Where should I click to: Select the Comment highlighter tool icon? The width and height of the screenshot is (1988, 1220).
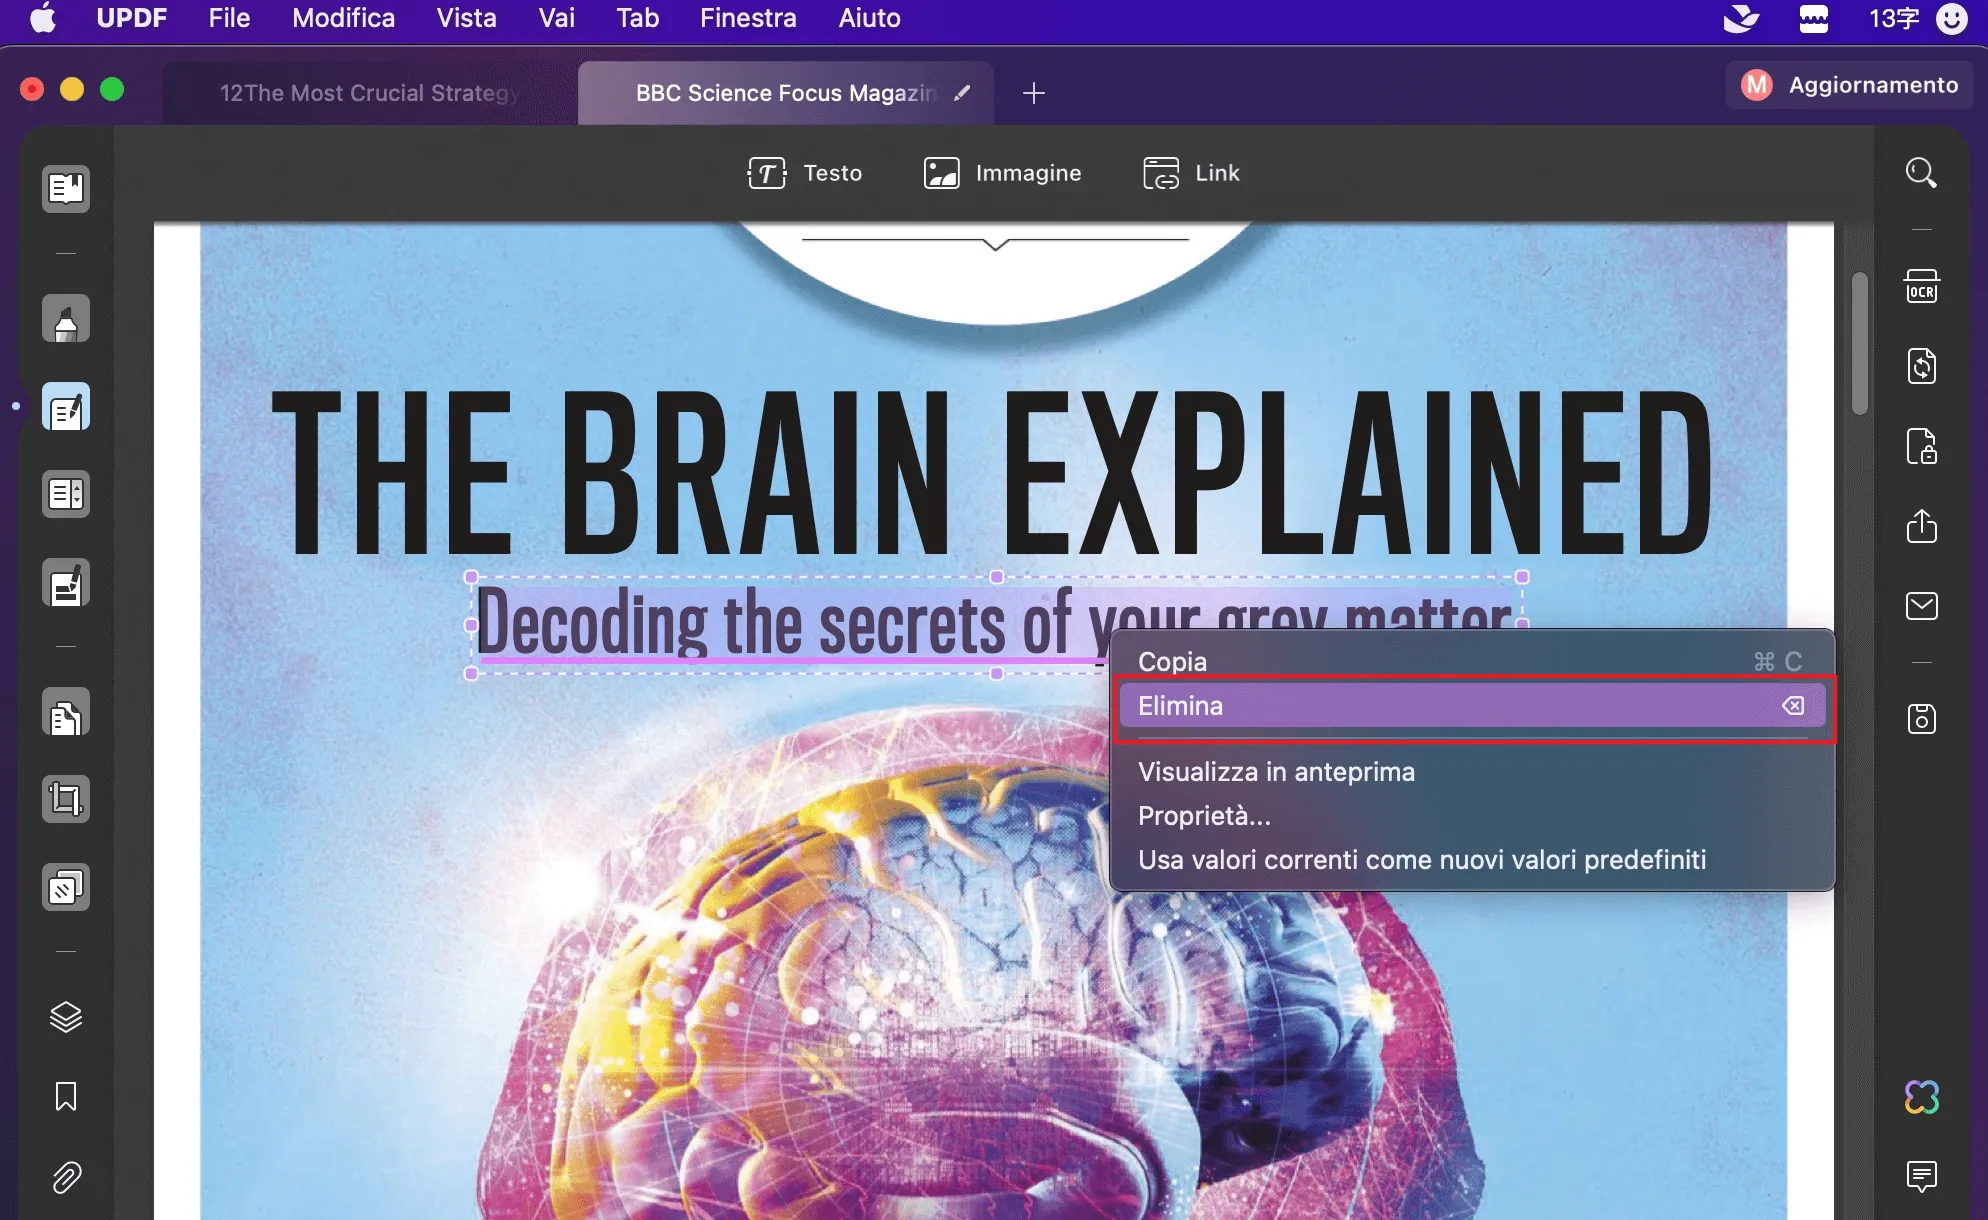pos(66,319)
